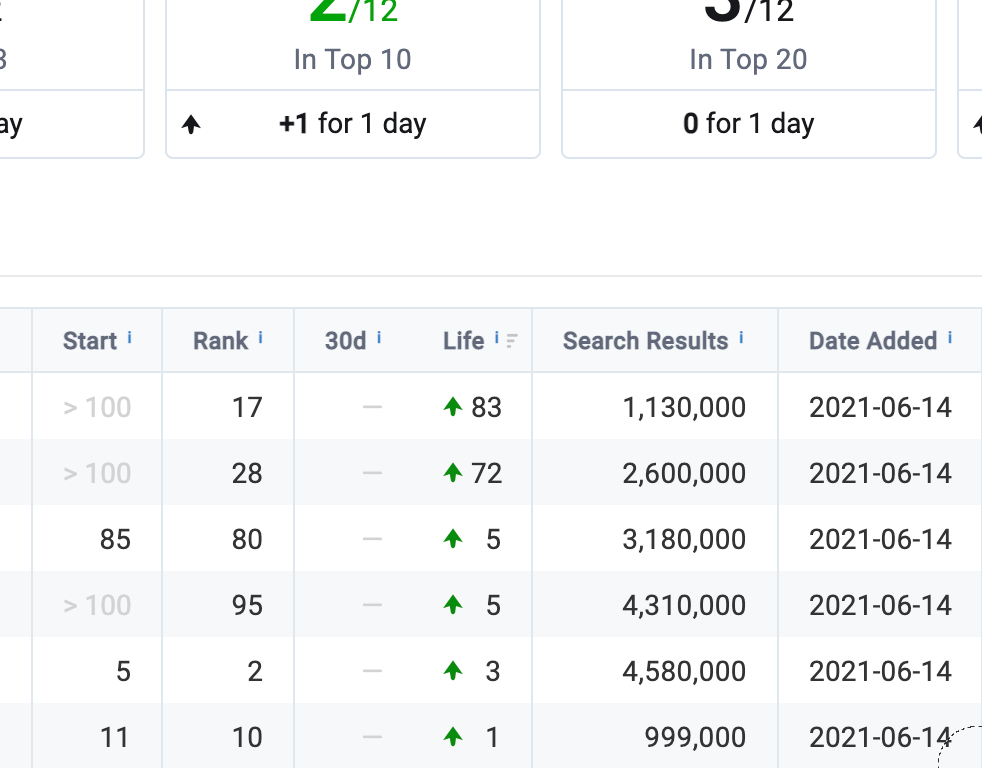
Task: Click the search results value 1,130,000
Action: (684, 408)
